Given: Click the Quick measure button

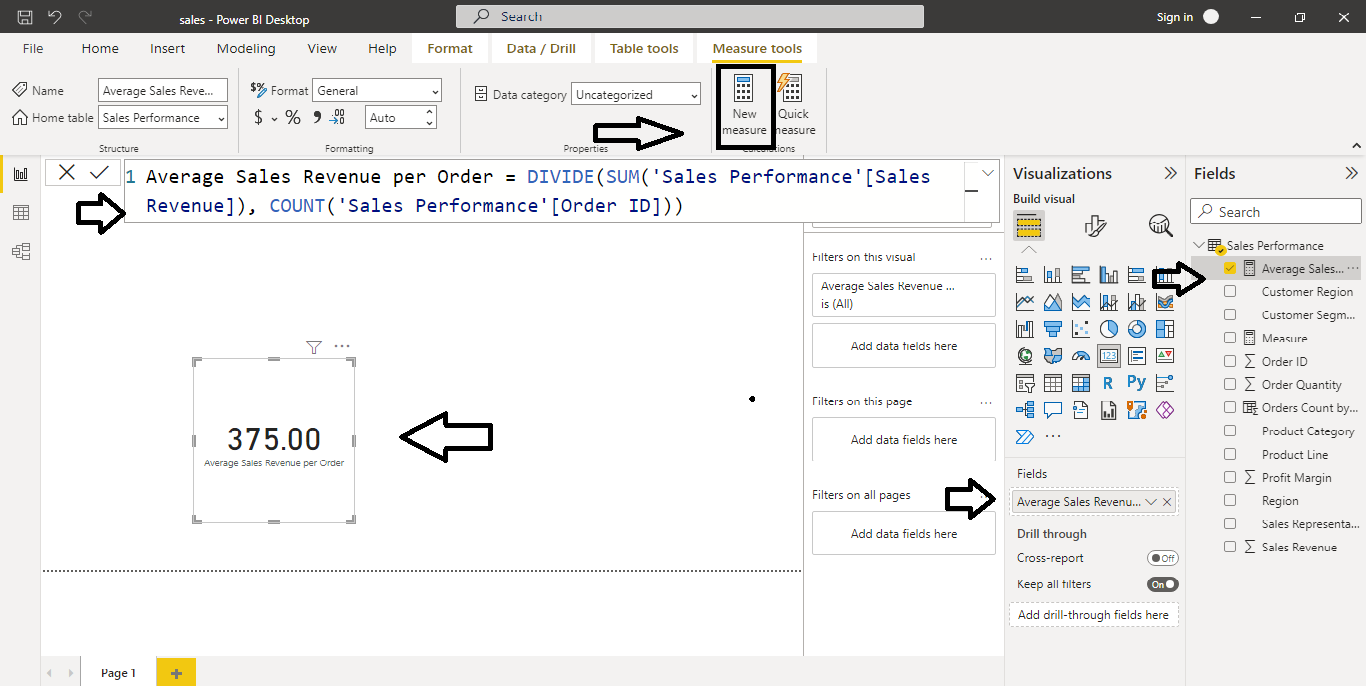Looking at the screenshot, I should 795,105.
